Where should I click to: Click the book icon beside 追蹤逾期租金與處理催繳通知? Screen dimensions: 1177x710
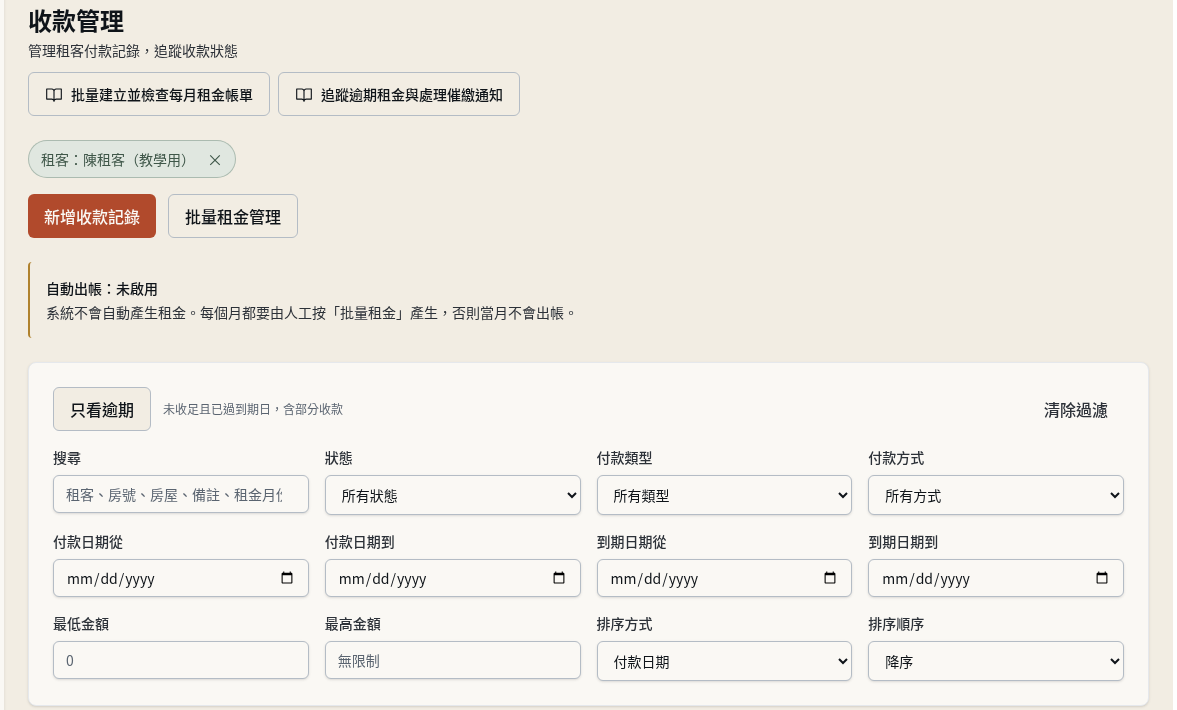[304, 95]
